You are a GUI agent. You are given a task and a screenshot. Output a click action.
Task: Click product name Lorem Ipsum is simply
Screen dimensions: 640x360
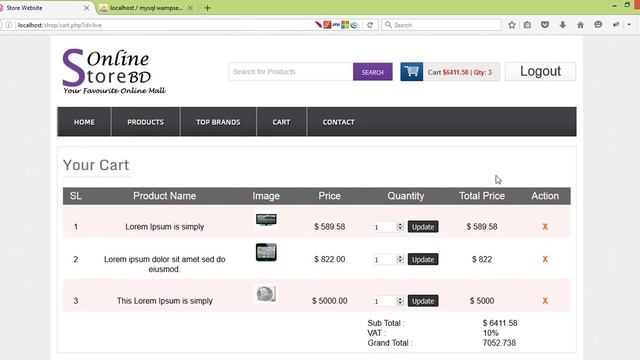click(164, 227)
